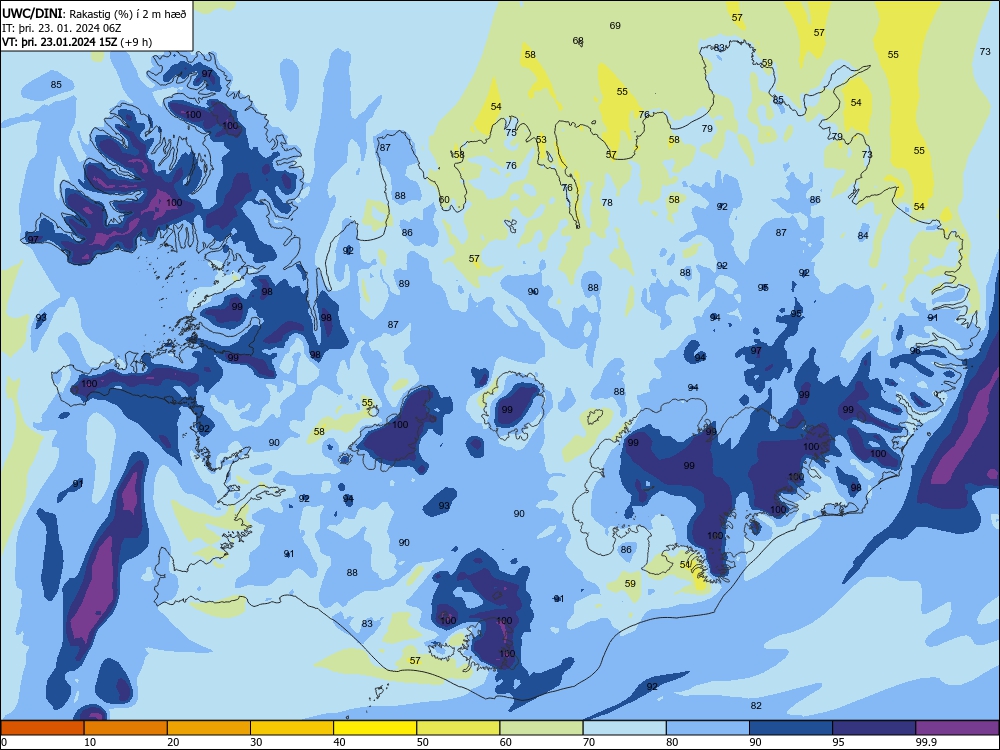Click the 96 humidity value on the map
1000x750 pixels.
pos(915,351)
